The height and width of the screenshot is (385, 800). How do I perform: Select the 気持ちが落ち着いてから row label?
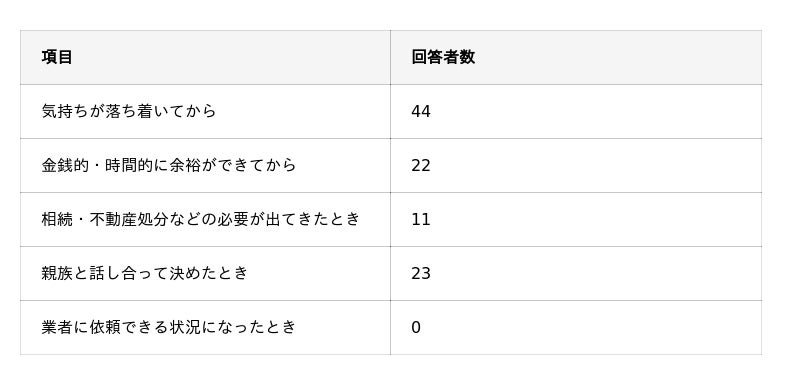(205, 112)
